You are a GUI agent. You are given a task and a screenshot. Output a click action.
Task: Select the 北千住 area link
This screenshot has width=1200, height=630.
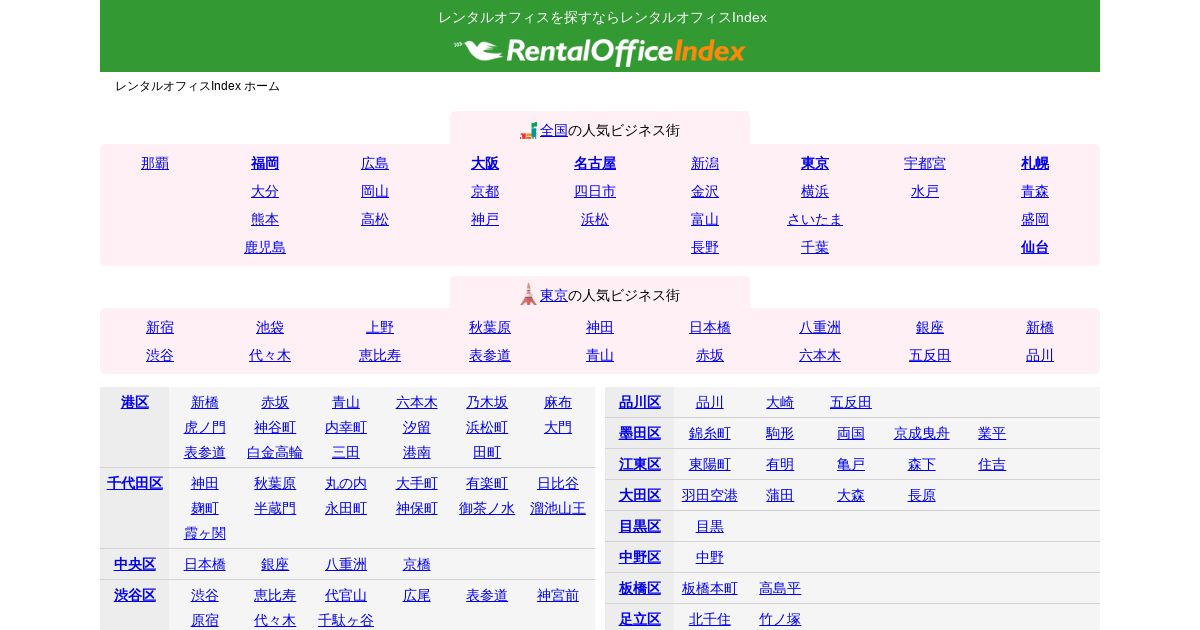710,619
